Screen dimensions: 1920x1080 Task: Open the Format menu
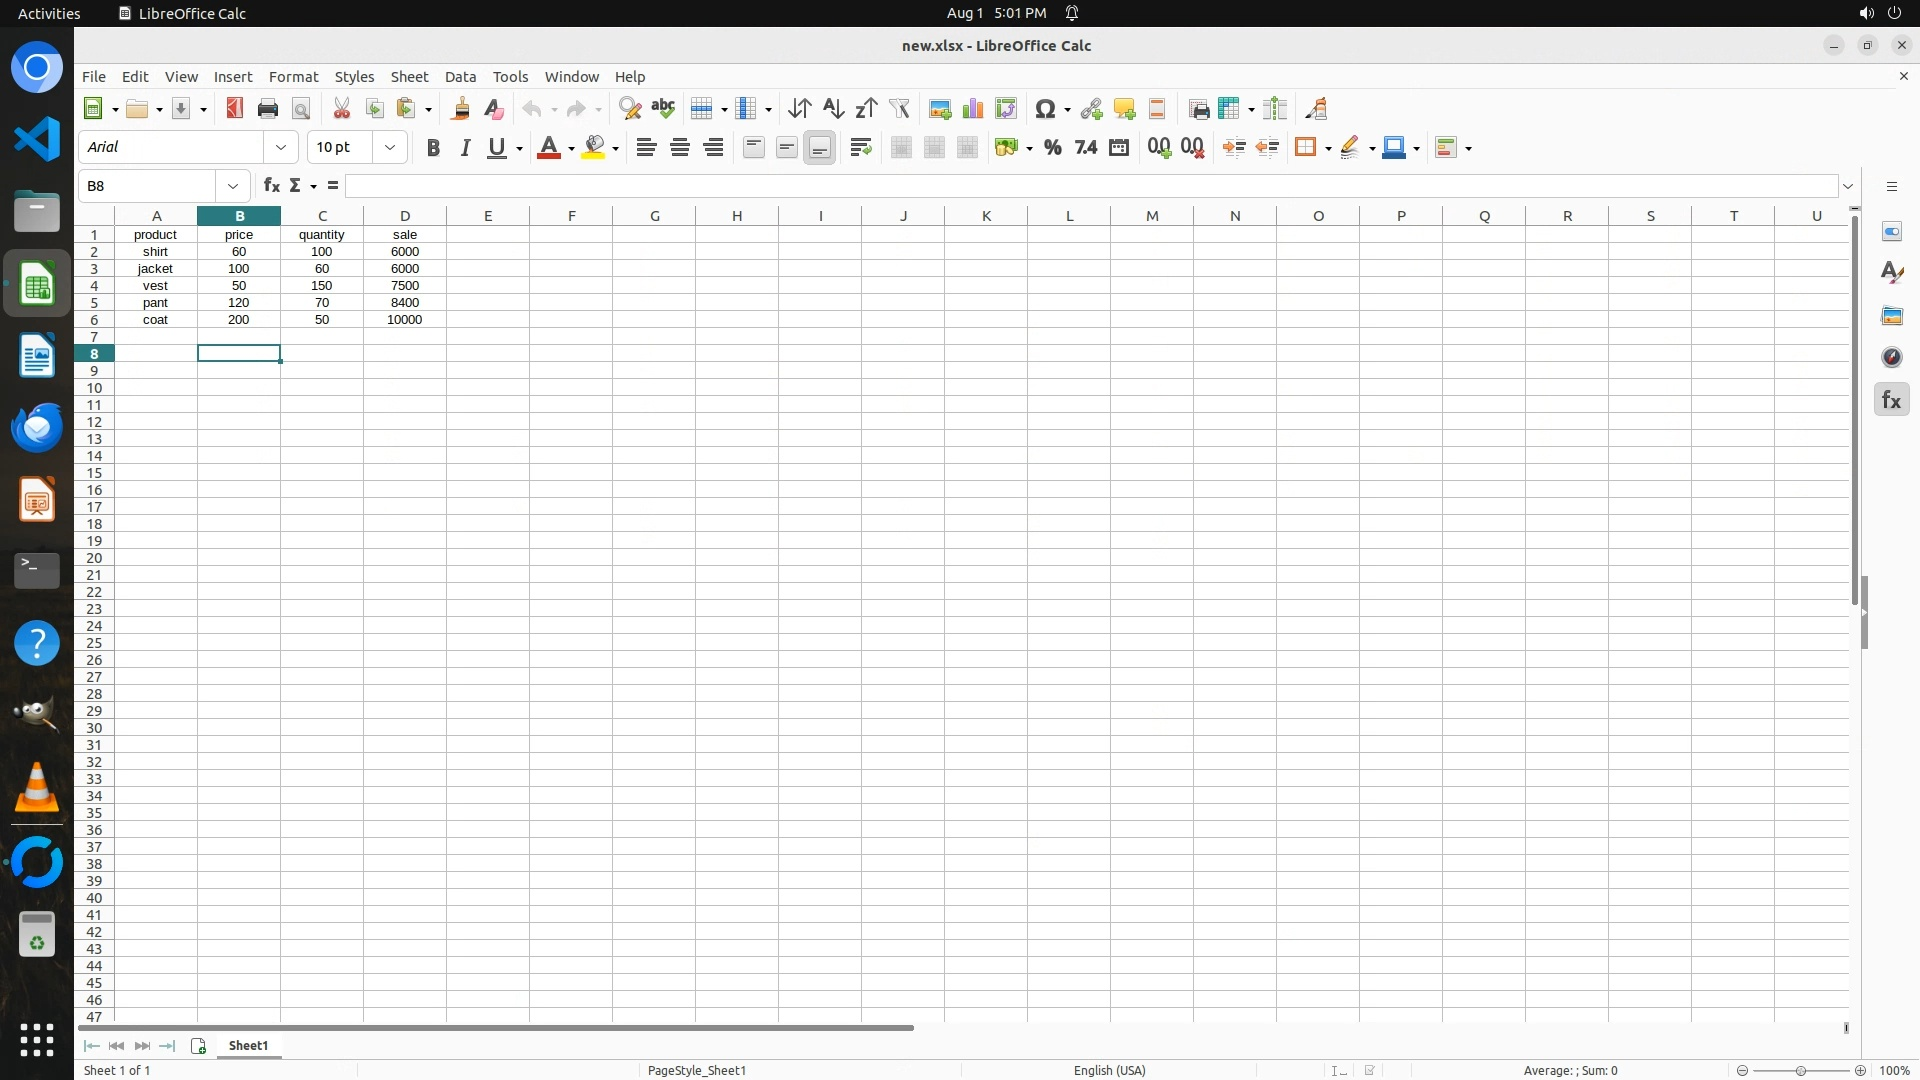[293, 77]
